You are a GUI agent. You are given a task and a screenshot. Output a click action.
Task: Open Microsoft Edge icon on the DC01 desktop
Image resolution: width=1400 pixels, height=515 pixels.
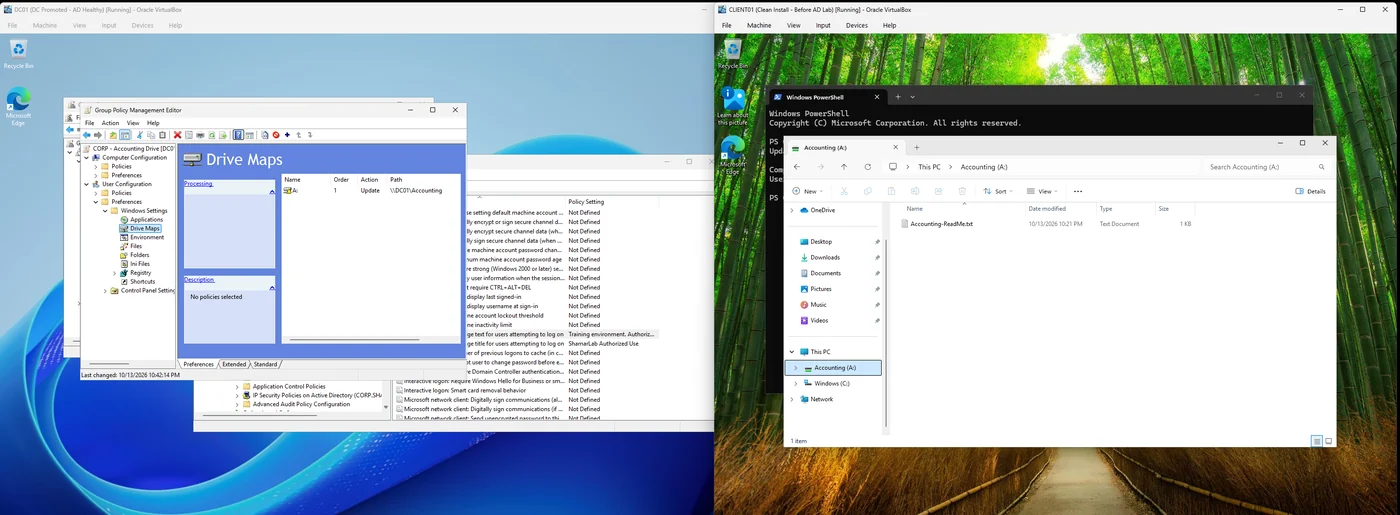(18, 106)
